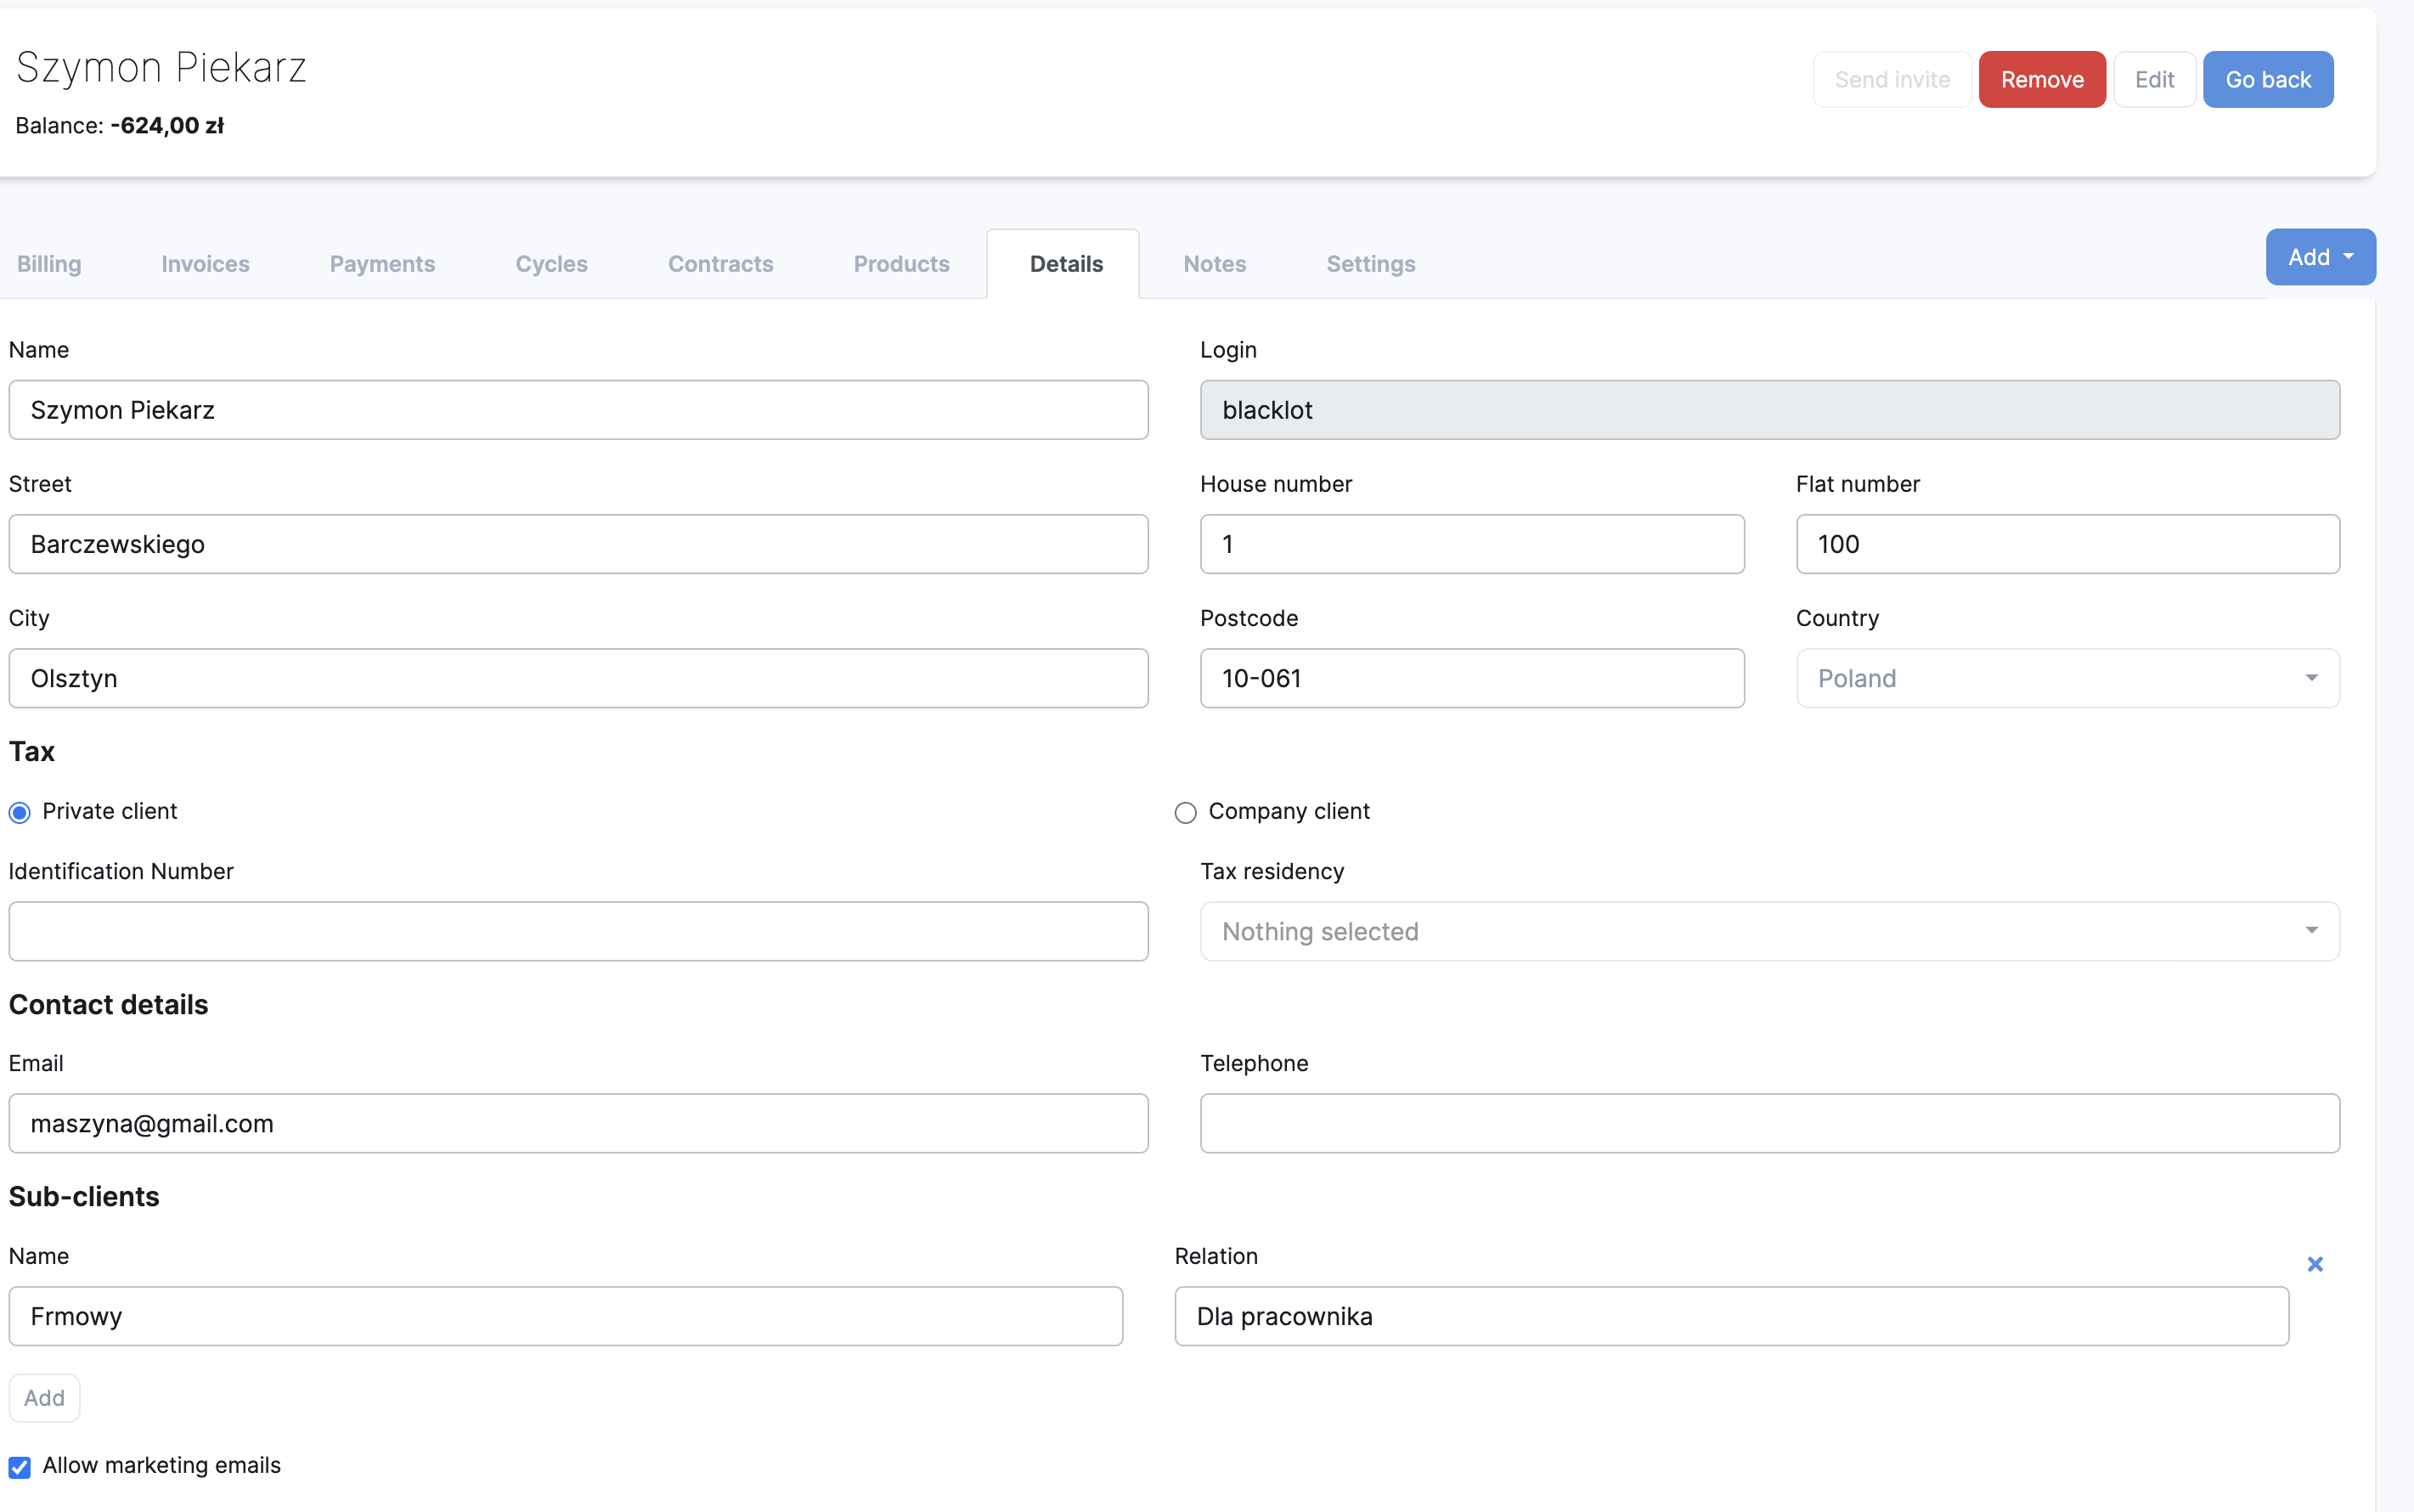
Task: Remove the Frmowy sub-client with X icon
Action: click(2314, 1264)
